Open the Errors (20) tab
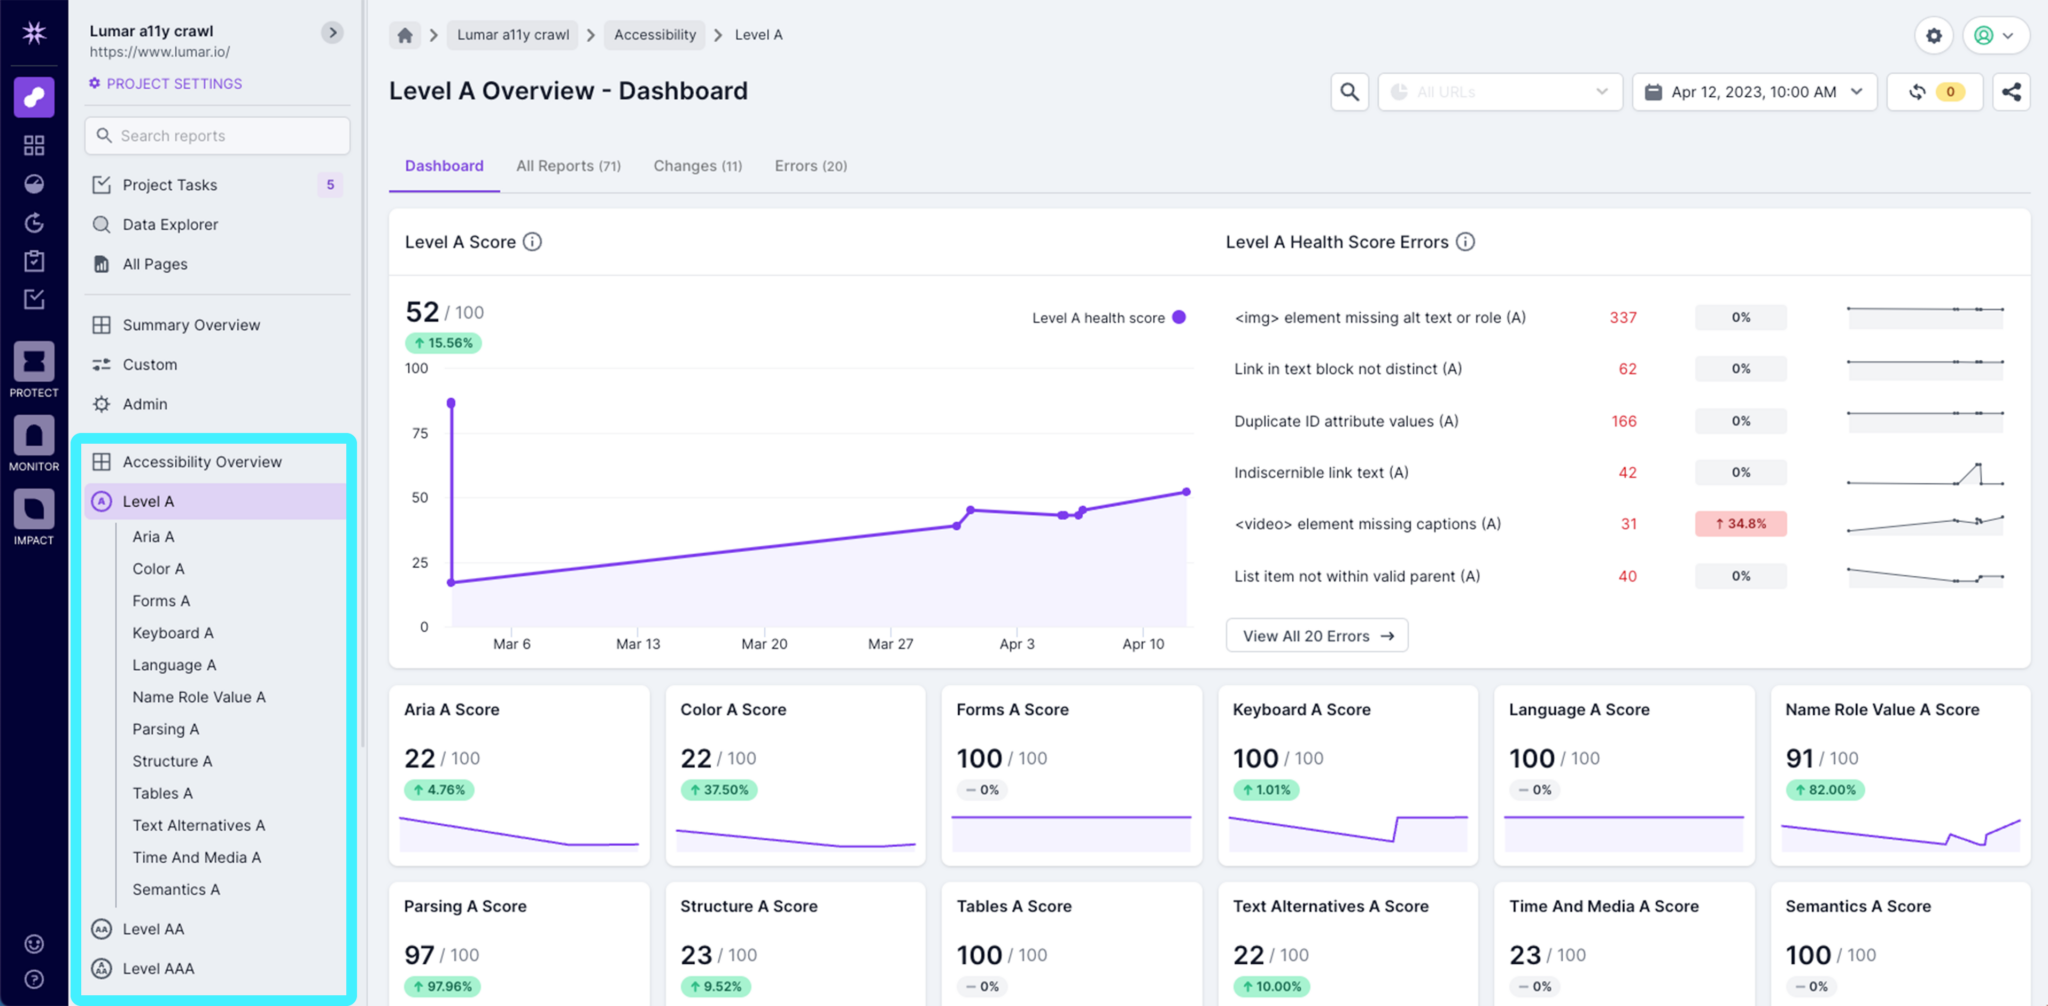Viewport: 2048px width, 1006px height. coord(810,165)
